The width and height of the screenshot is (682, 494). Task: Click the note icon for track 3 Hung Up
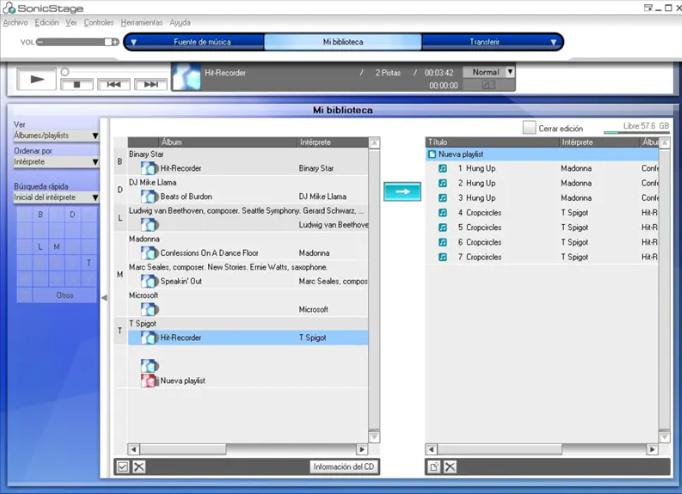(443, 198)
